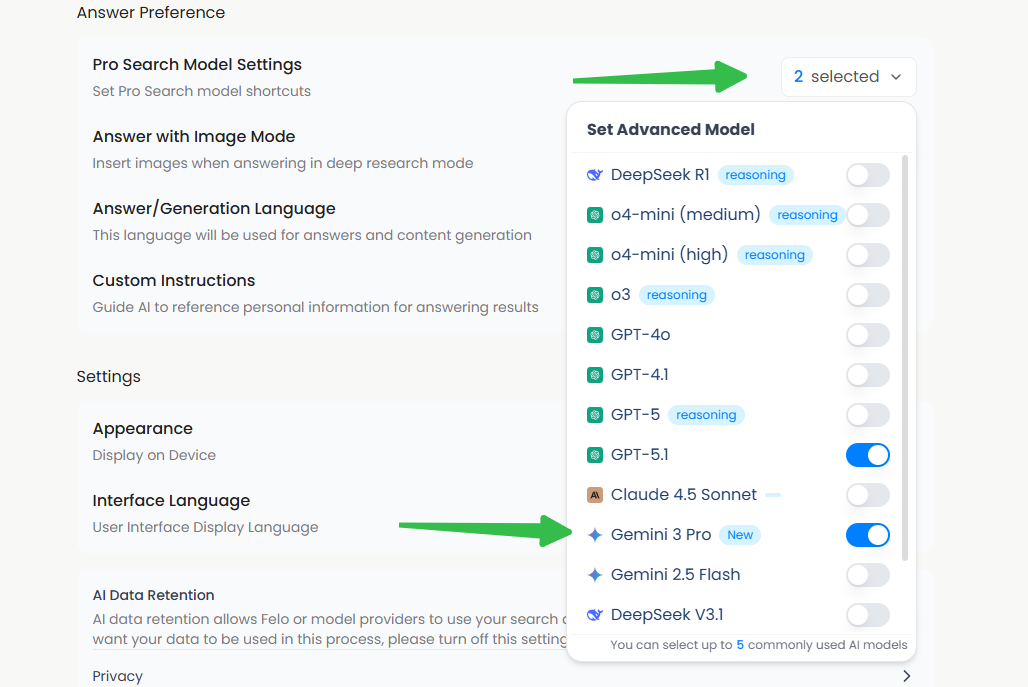1028x687 pixels.
Task: Click the model list scrollbar
Action: click(906, 357)
